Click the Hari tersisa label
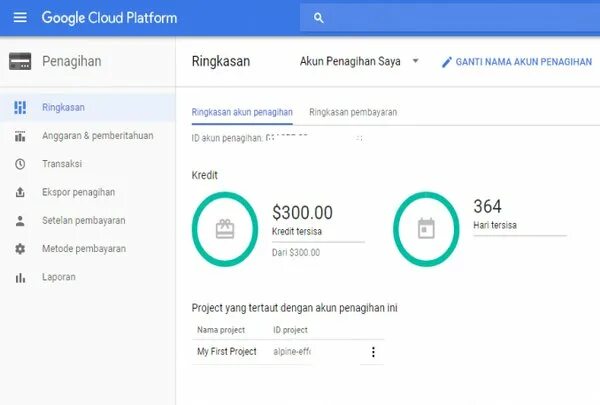Image resolution: width=600 pixels, height=405 pixels. pyautogui.click(x=495, y=225)
